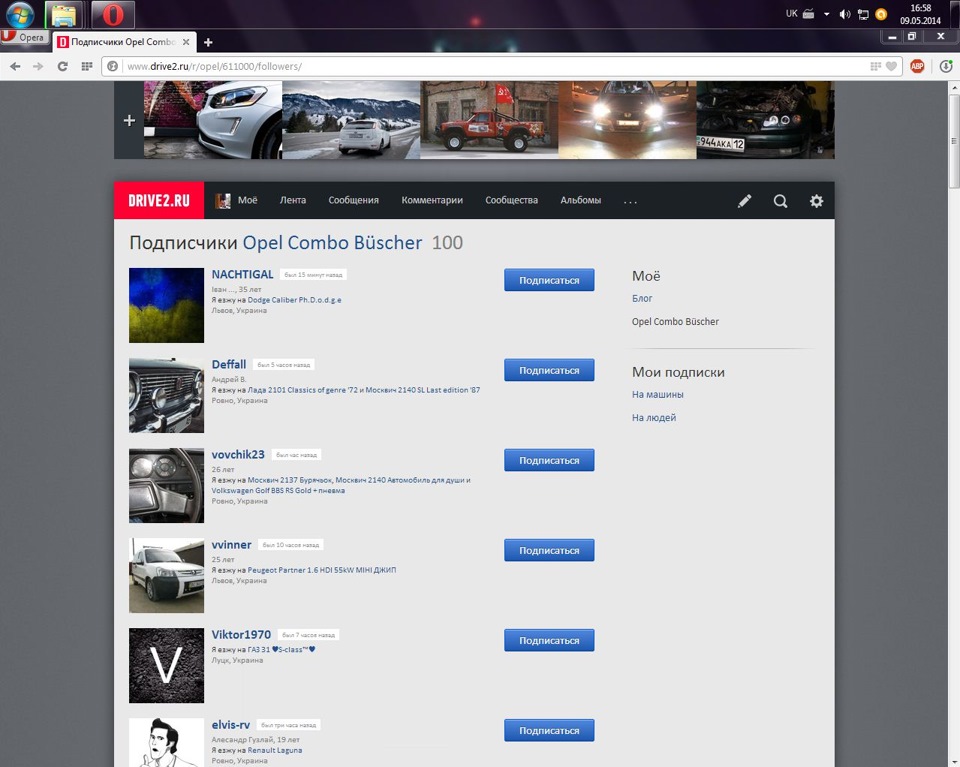Open the Блог sidebar link

(642, 298)
